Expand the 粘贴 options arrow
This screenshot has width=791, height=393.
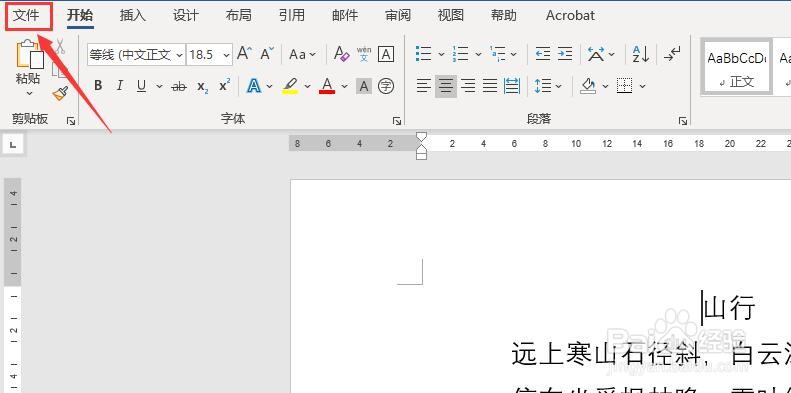(x=29, y=93)
